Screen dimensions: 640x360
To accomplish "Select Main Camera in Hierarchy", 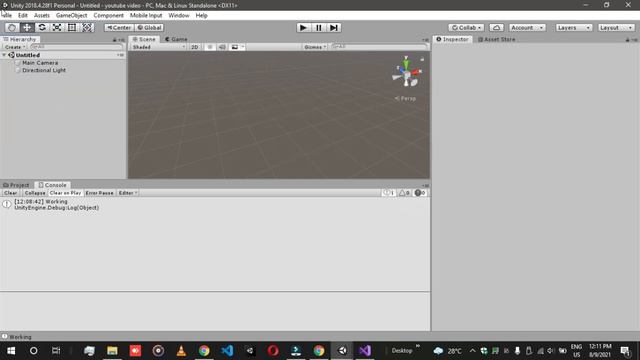I will tap(40, 63).
